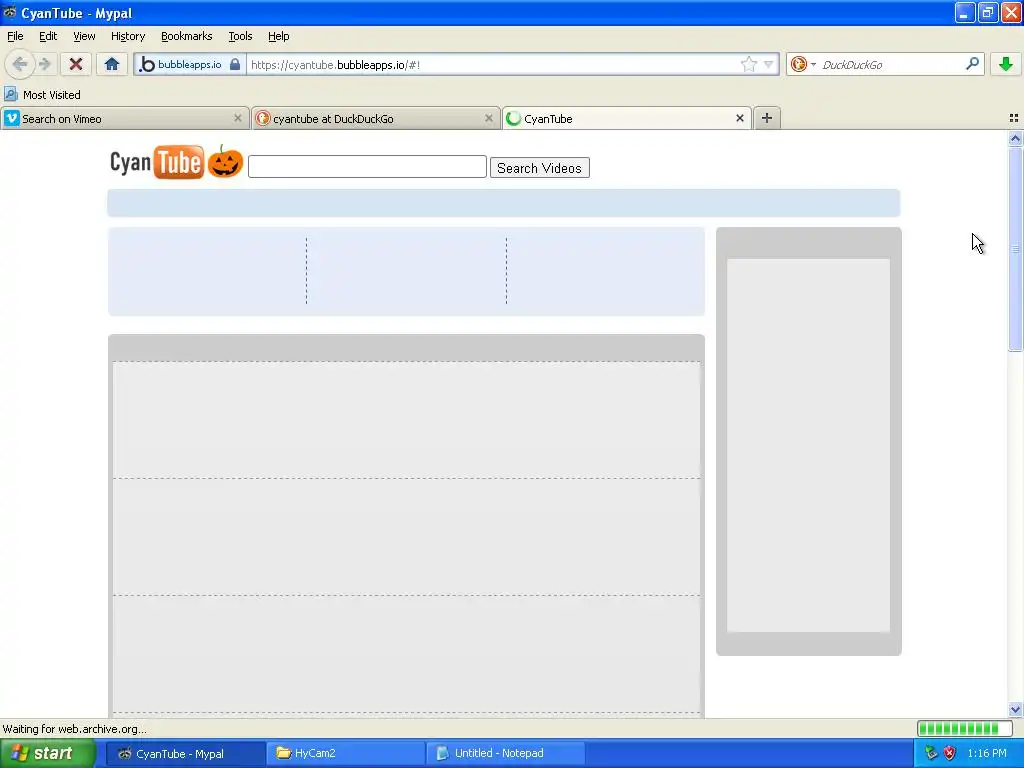Open a new tab with plus button
The image size is (1024, 768).
(x=767, y=118)
